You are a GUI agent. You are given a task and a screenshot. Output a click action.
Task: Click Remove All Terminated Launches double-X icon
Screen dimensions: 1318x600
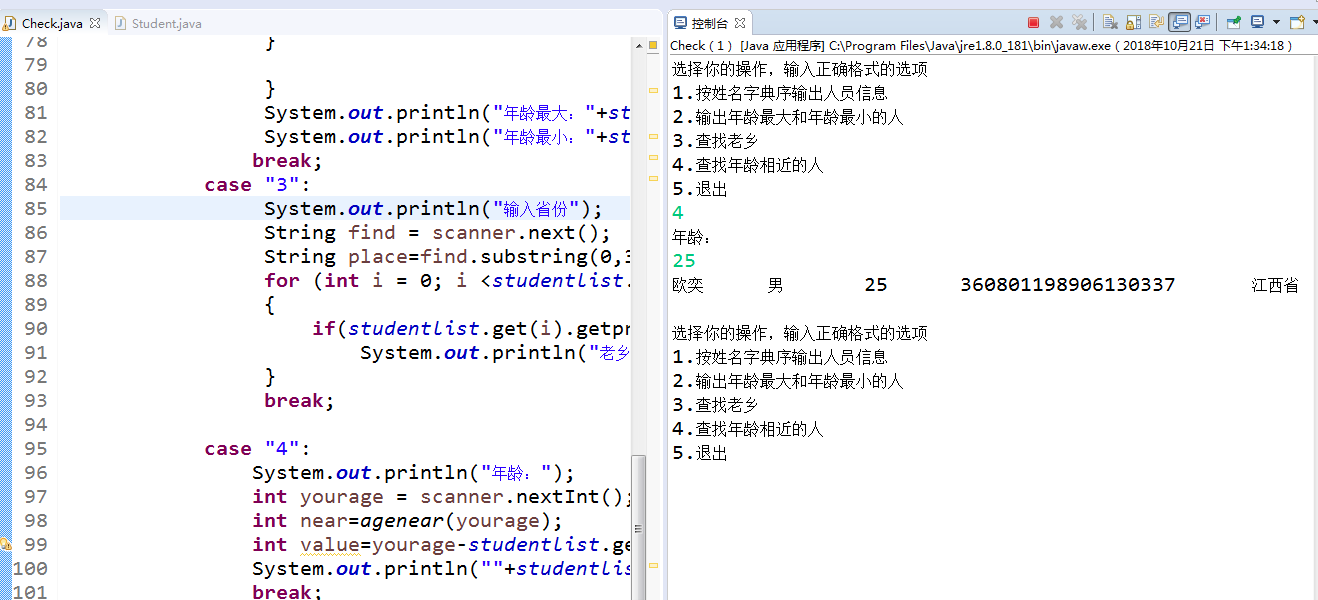coord(1079,22)
